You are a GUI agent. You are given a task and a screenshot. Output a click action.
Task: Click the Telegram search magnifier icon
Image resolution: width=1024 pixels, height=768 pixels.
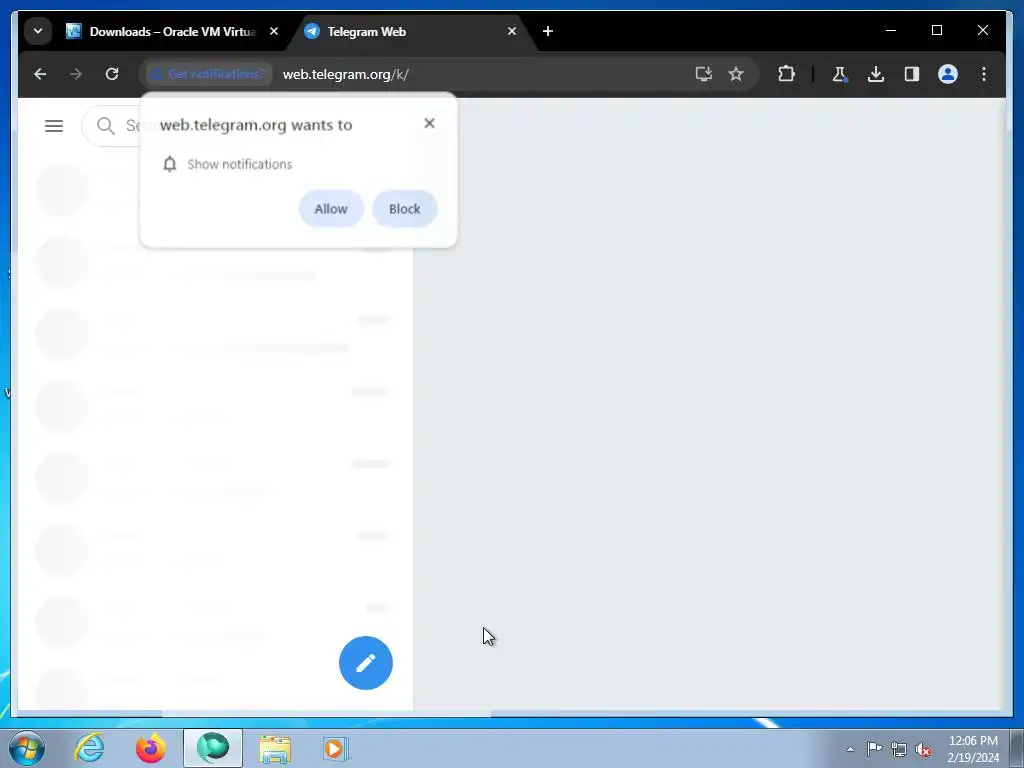[x=106, y=125]
